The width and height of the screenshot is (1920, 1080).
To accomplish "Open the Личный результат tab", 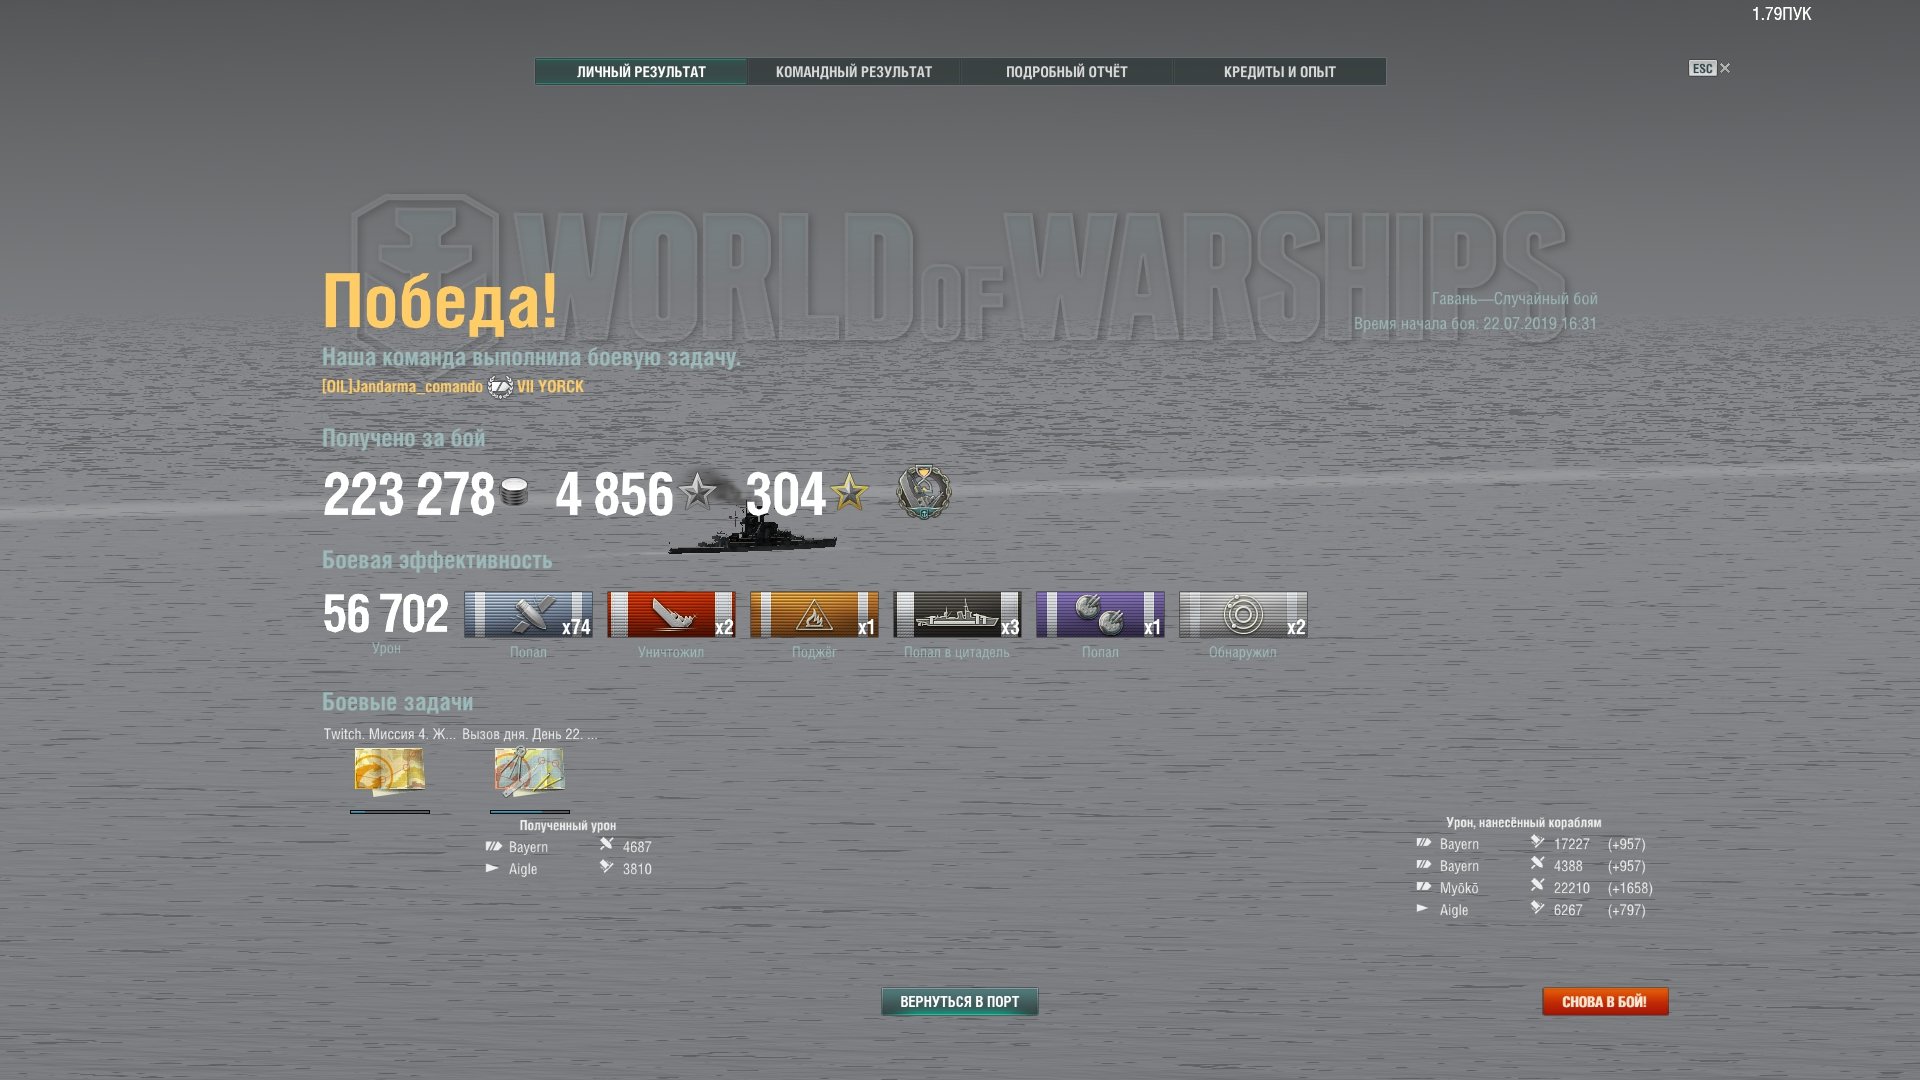I will point(641,72).
